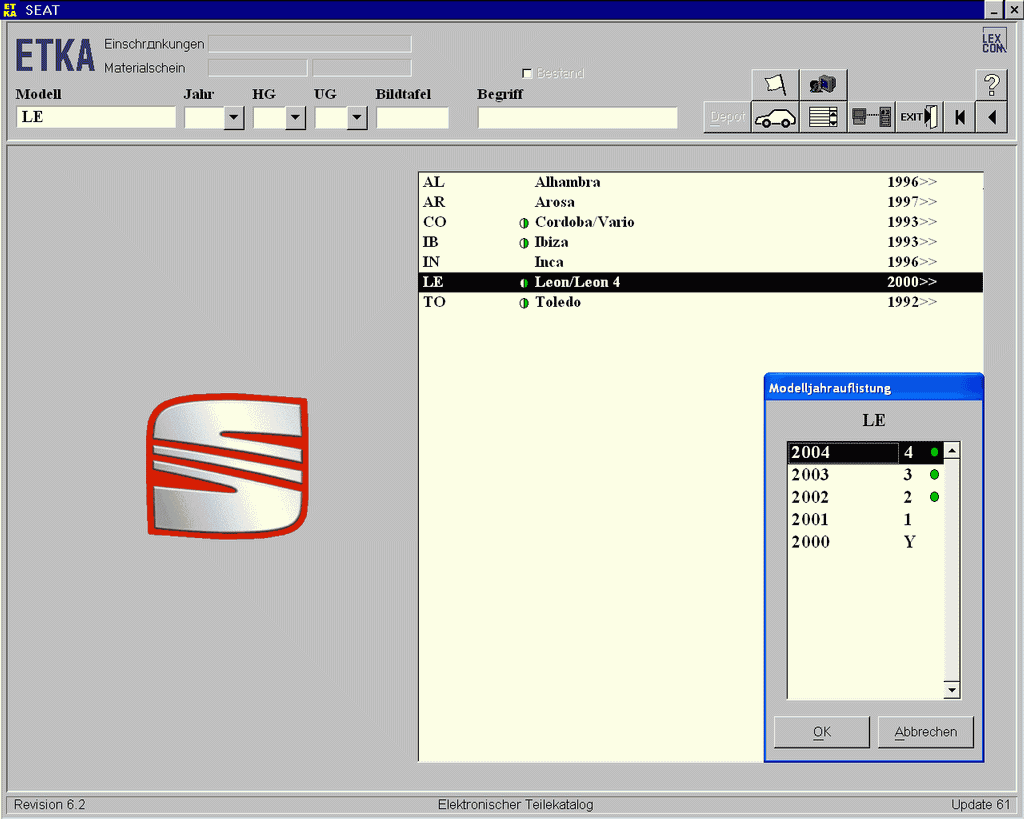The image size is (1024, 819).
Task: Toggle the Bestand checkbox
Action: coord(527,74)
